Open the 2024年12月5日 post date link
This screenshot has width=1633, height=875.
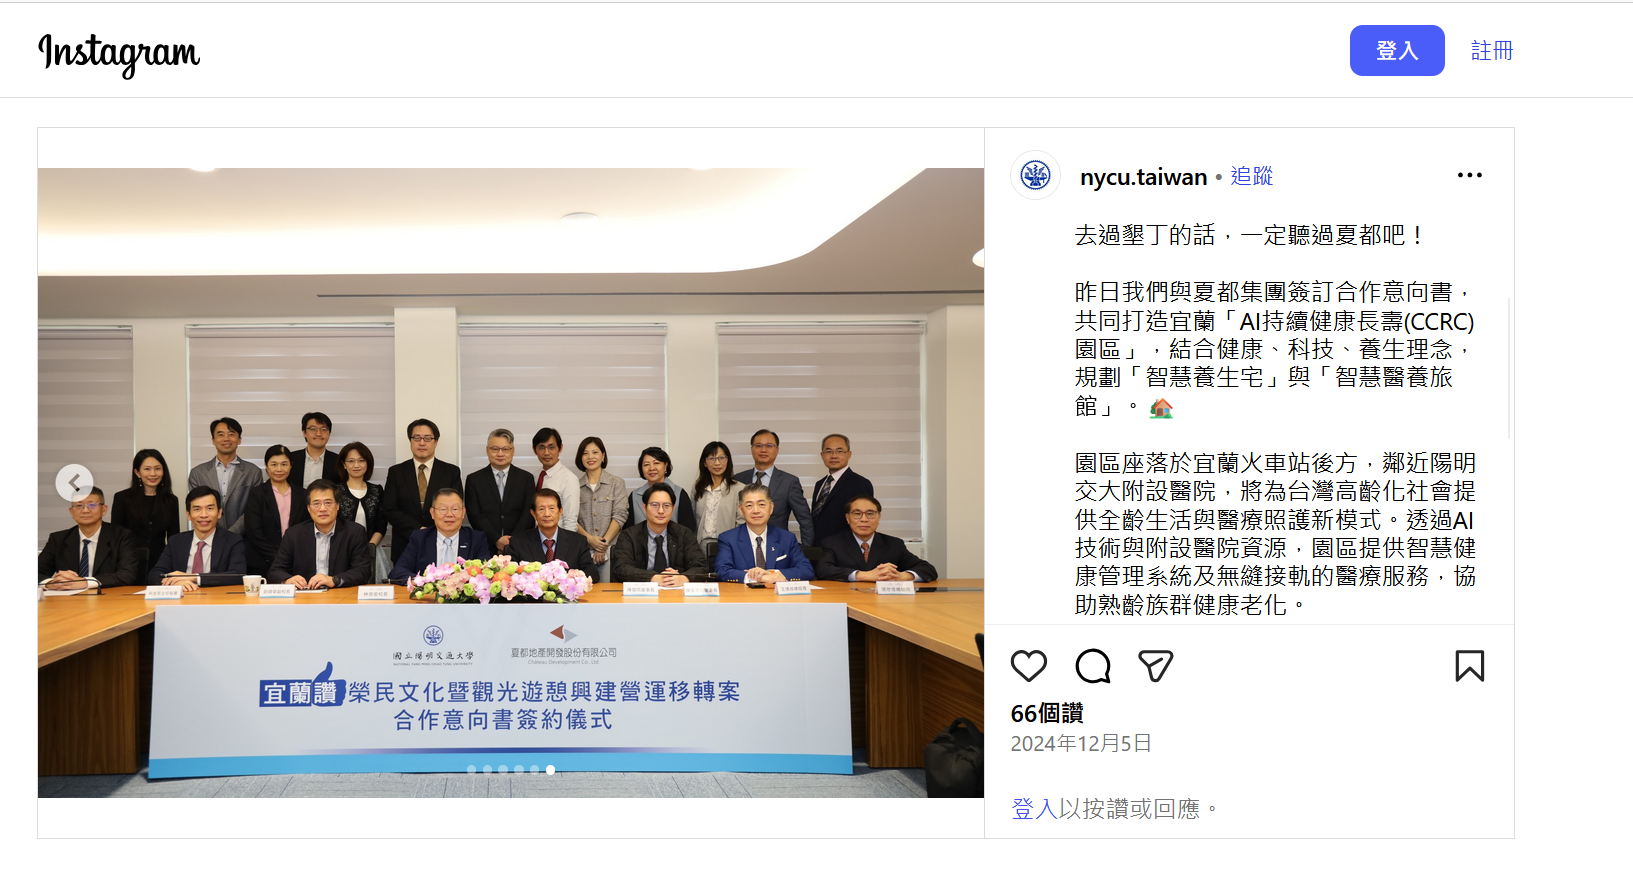point(1081,743)
